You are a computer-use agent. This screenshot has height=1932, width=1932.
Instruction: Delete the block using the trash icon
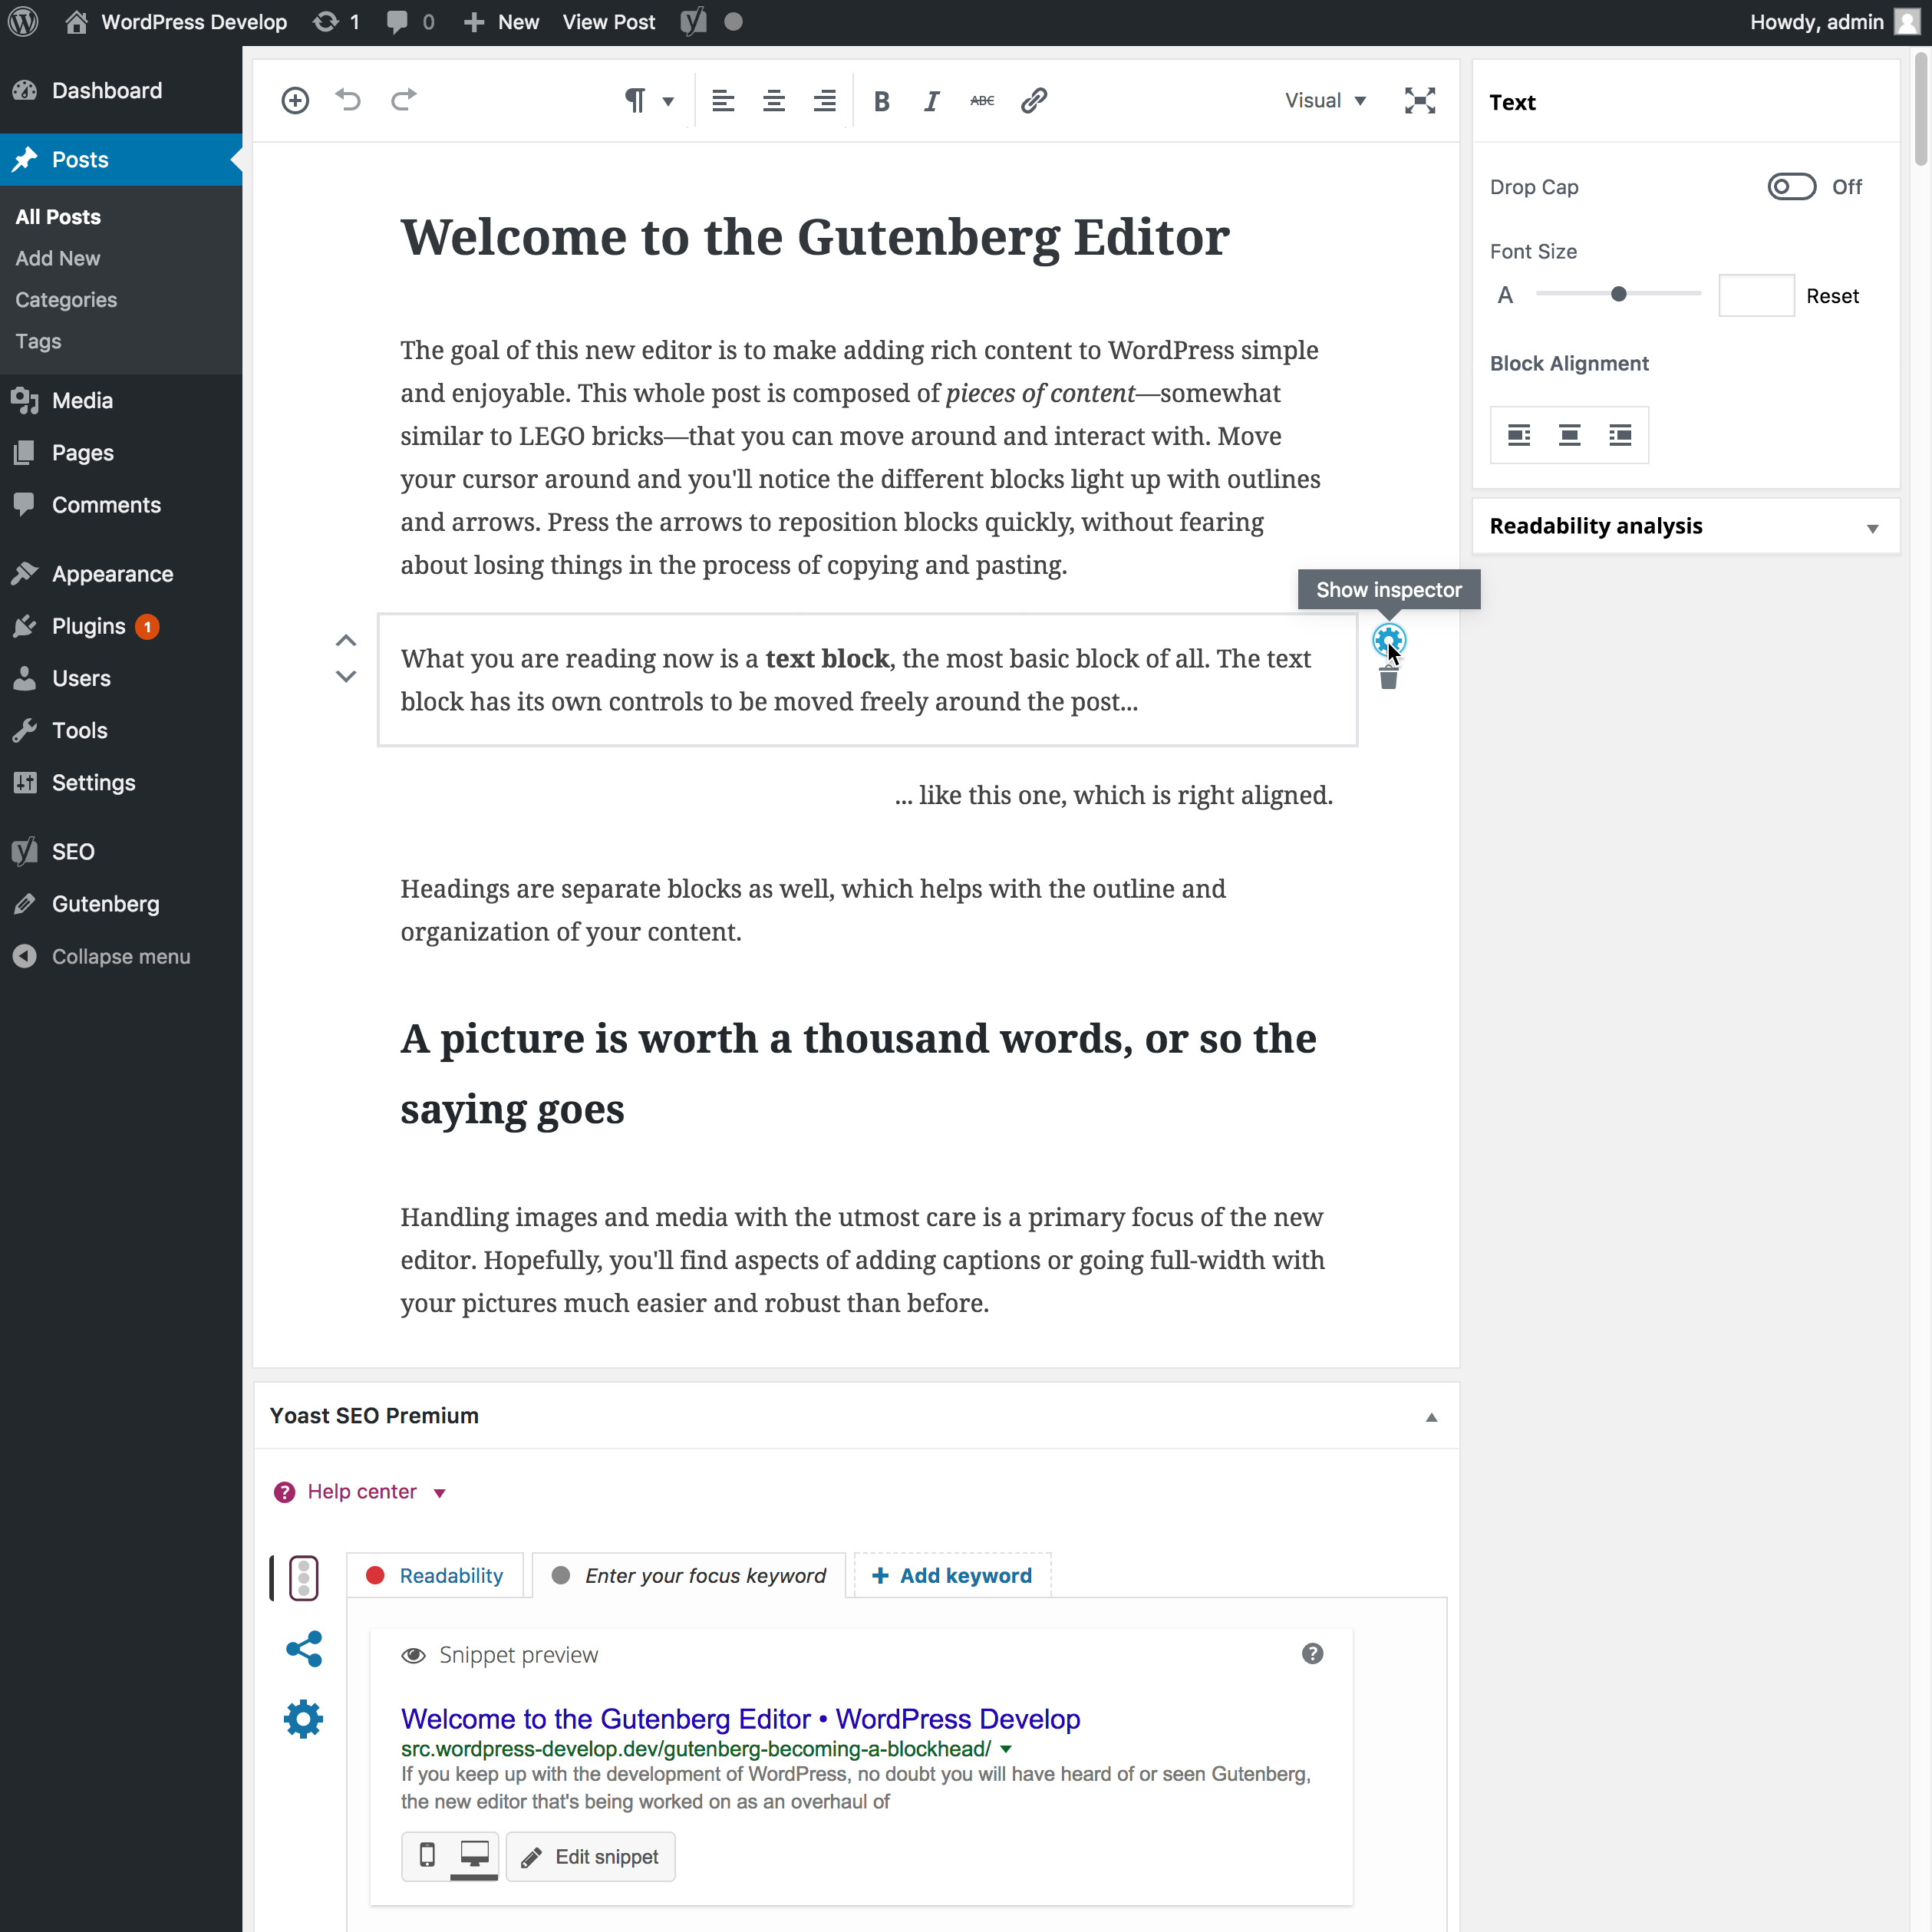point(1388,679)
